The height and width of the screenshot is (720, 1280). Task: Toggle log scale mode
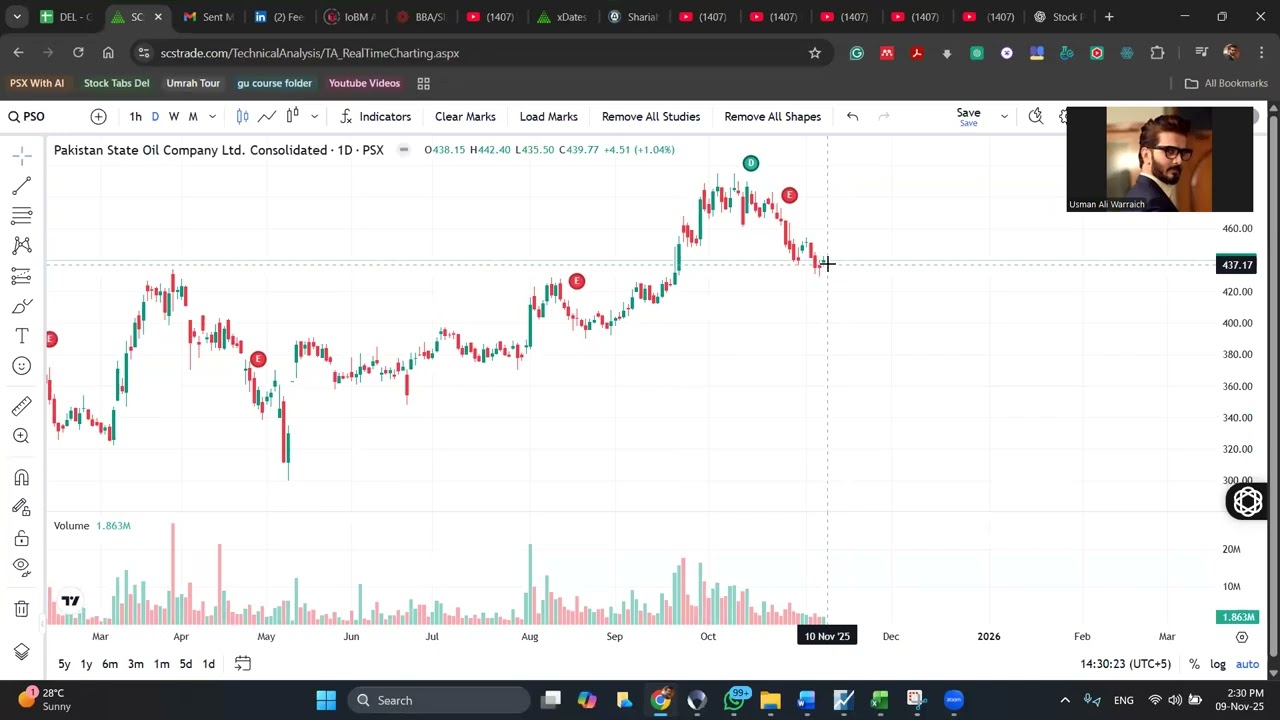pos(1218,664)
